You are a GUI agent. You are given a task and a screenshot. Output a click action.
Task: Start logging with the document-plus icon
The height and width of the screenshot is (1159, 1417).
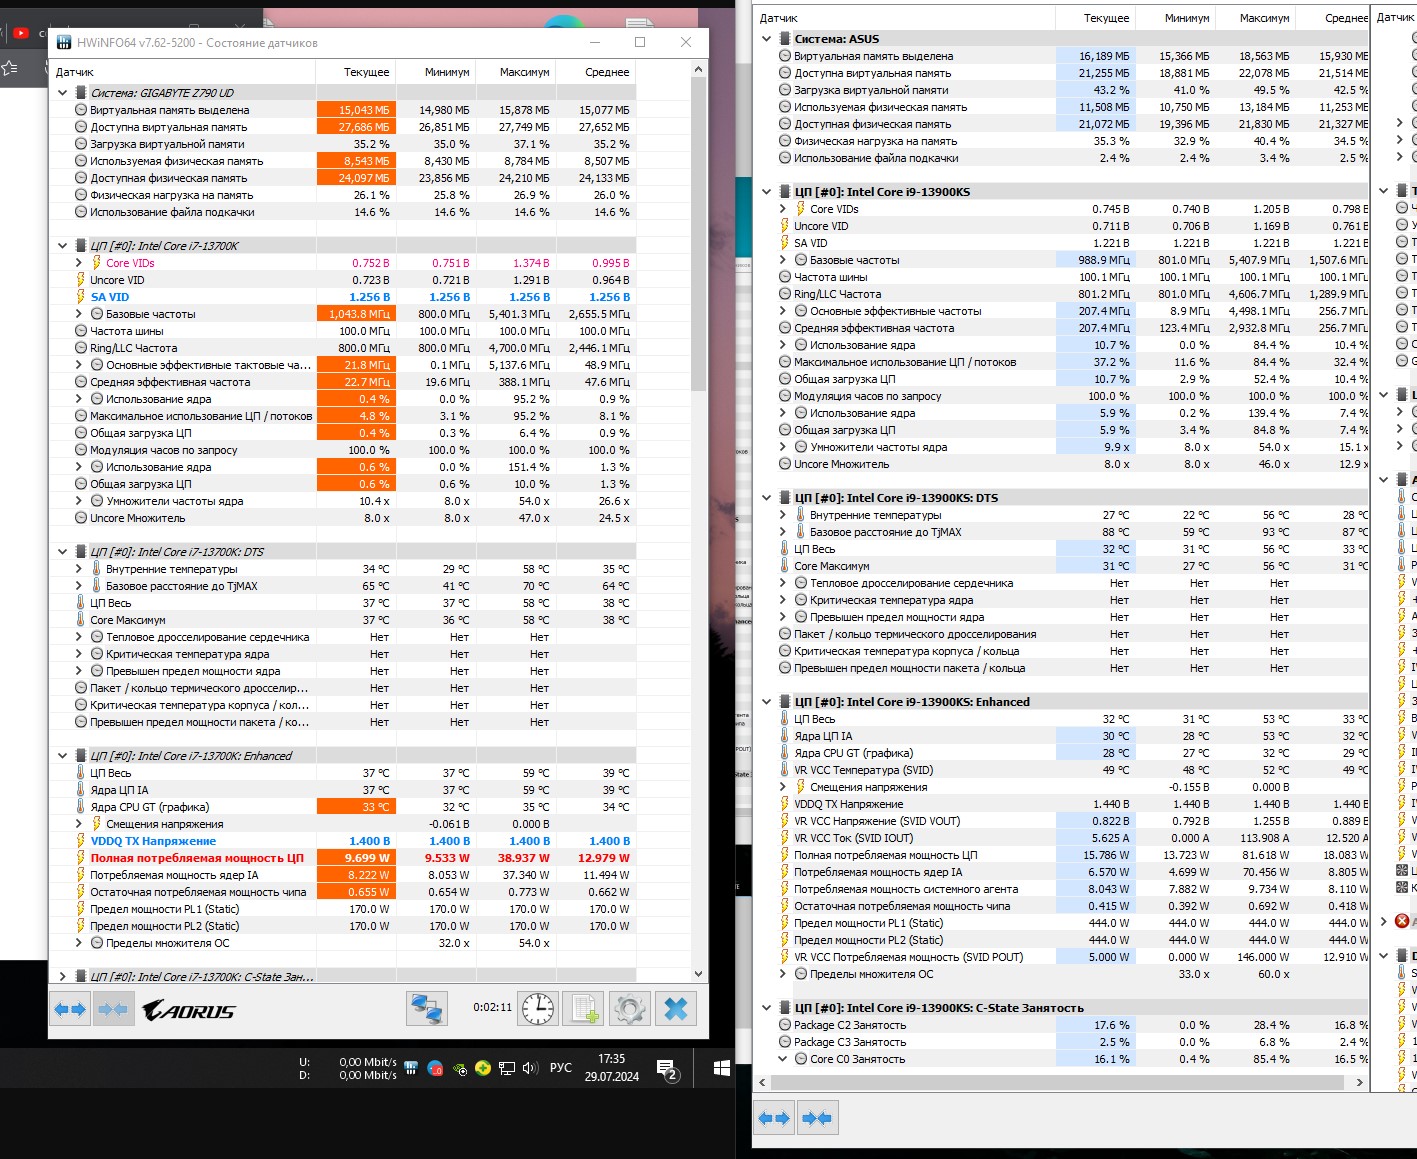pos(583,1009)
